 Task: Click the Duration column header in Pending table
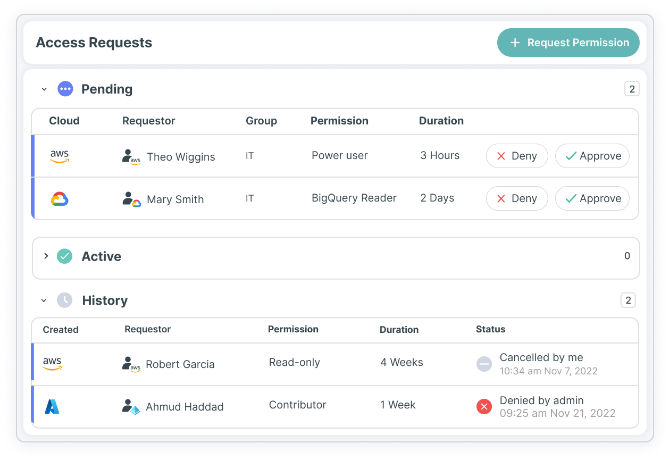(x=441, y=121)
